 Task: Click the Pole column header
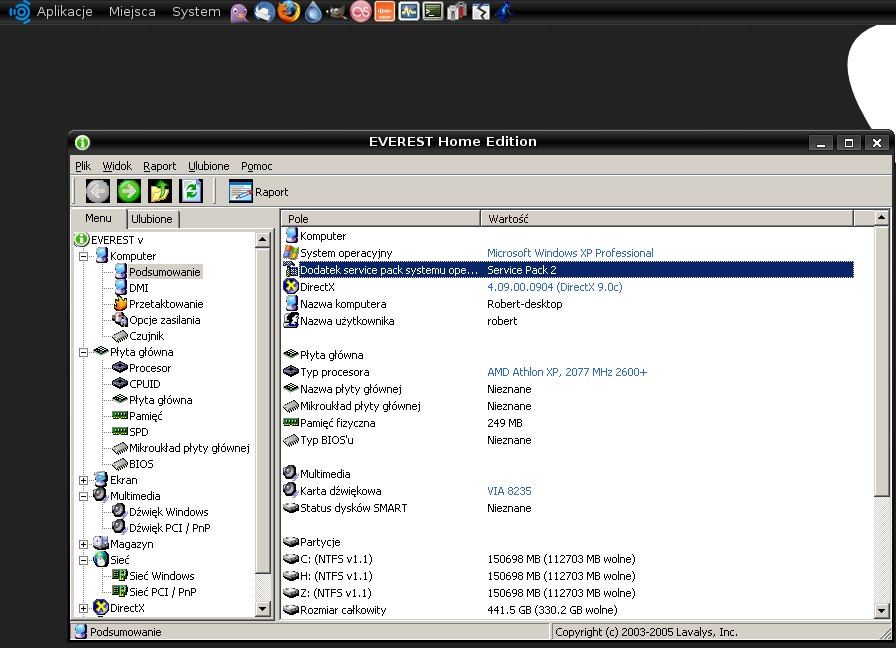pyautogui.click(x=381, y=218)
